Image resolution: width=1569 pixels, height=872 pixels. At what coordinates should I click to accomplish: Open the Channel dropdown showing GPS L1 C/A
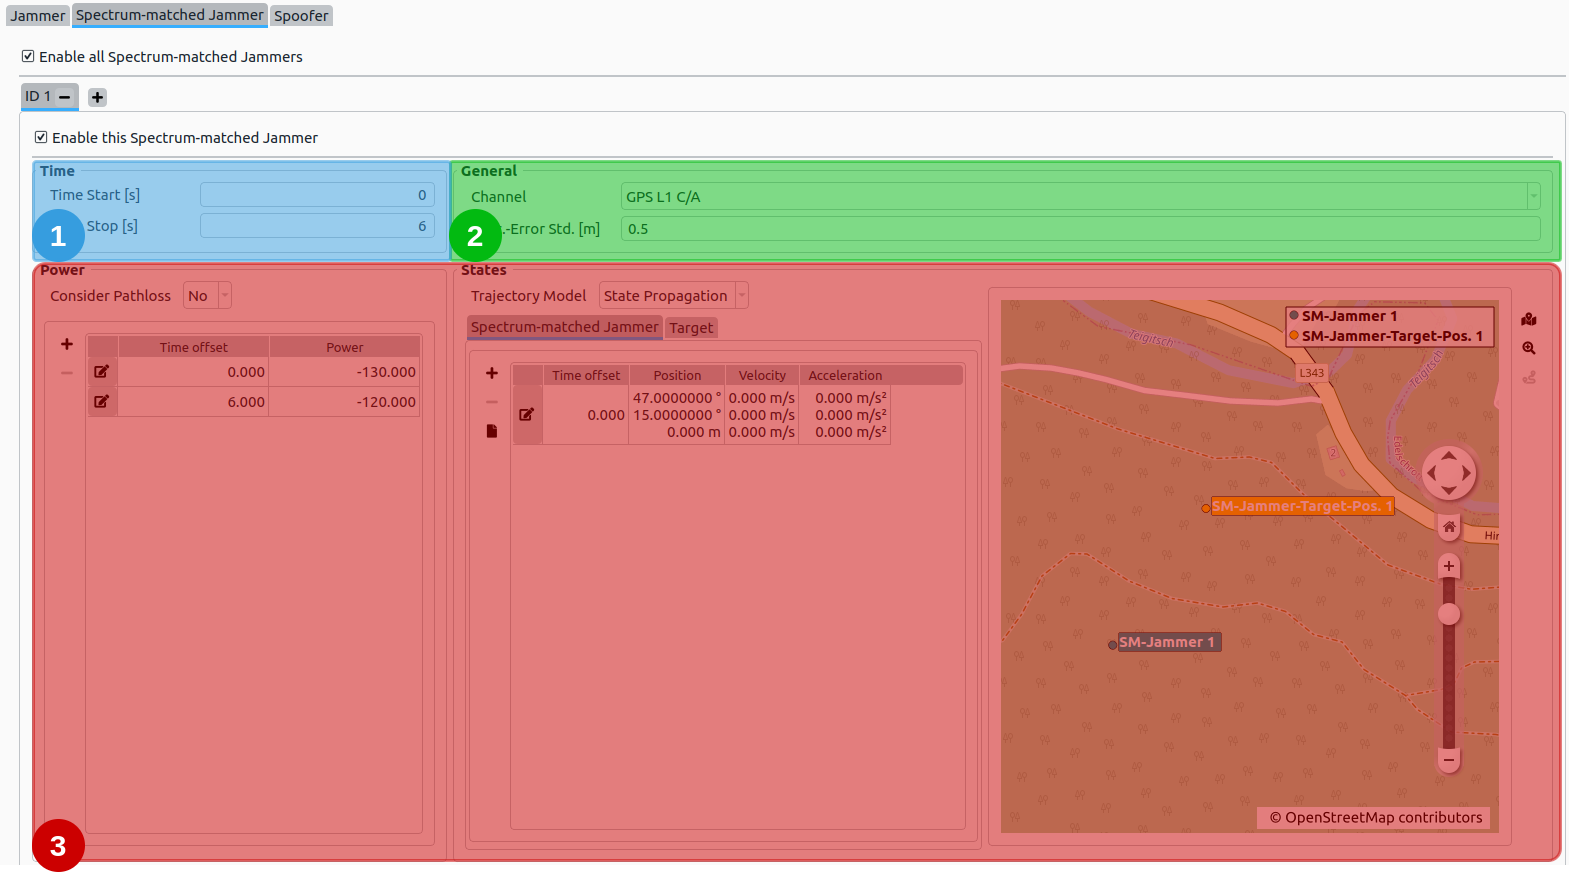click(1080, 196)
